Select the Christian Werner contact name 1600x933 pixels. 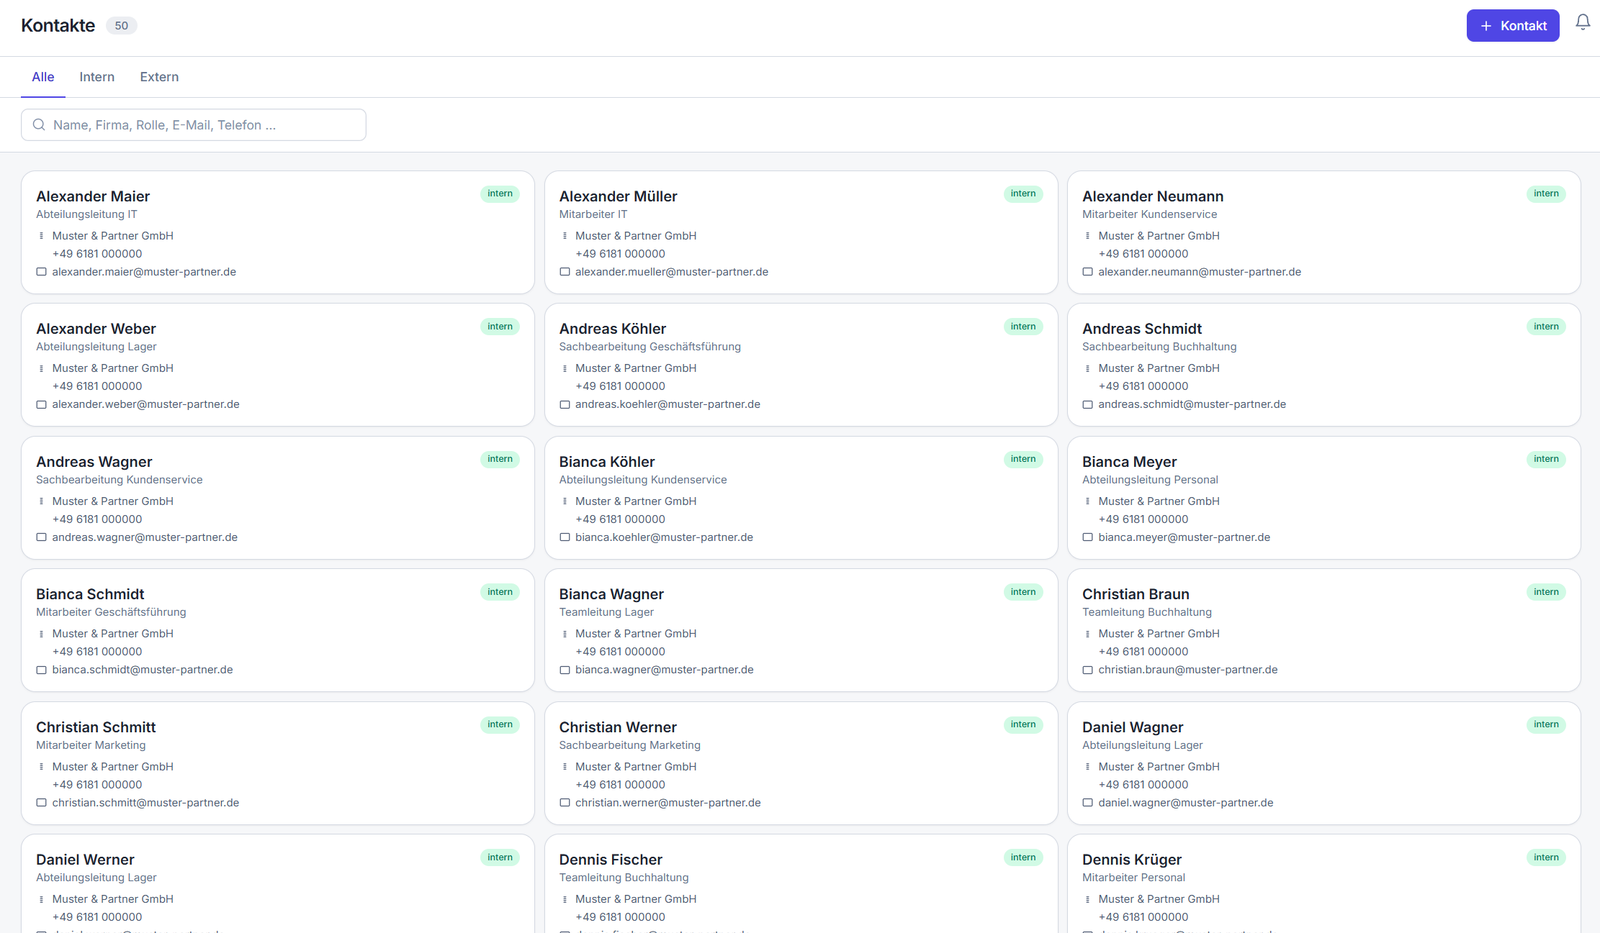[x=618, y=727]
